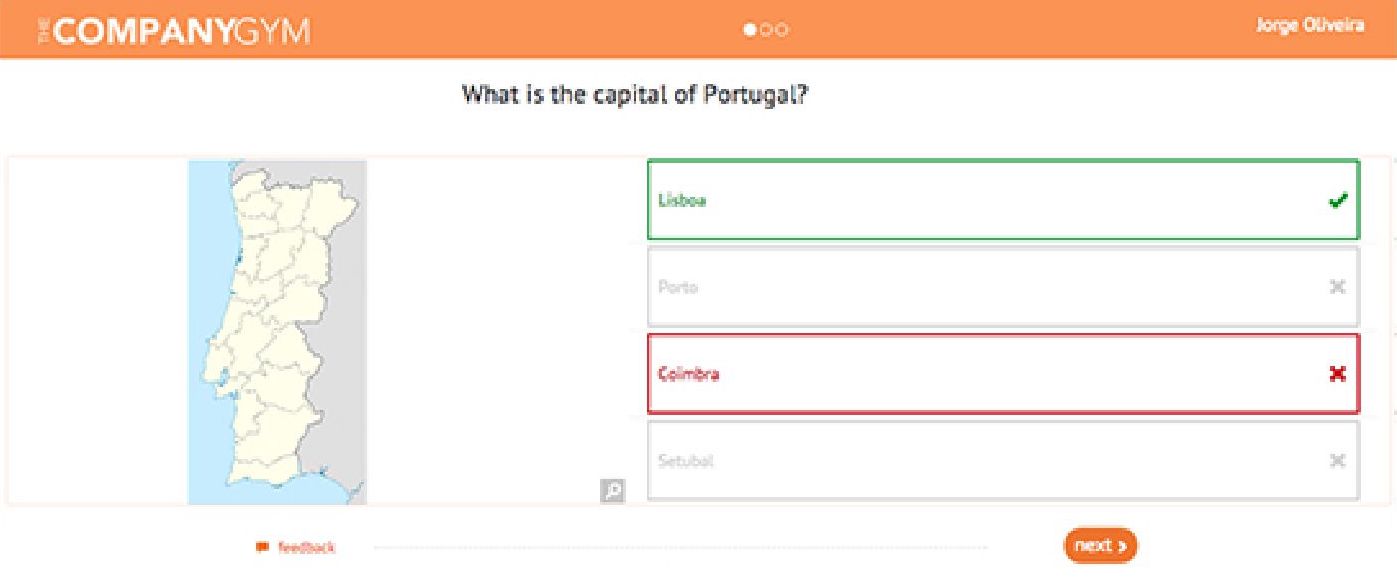Viewport: 1397px width, 582px height.
Task: Click the green checkmark on Lisboa
Action: click(x=1337, y=200)
